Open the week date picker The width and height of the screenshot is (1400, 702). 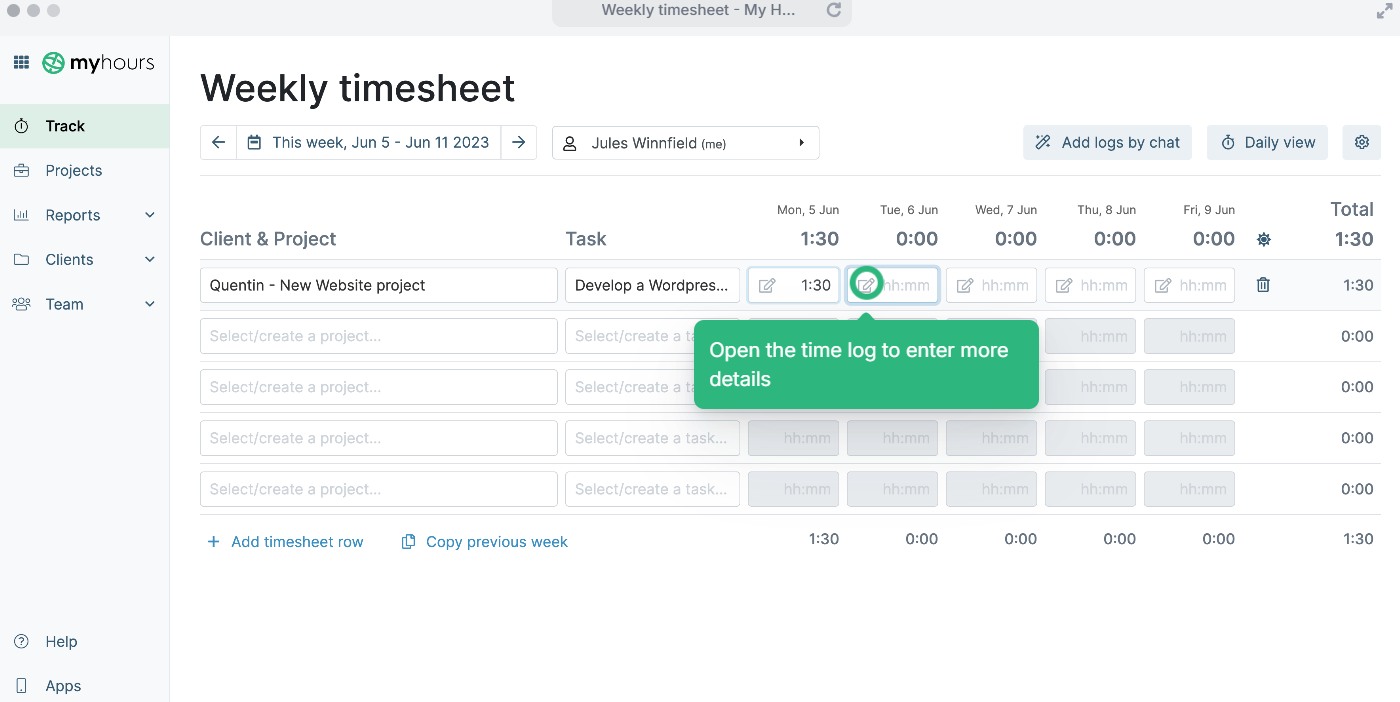coord(368,143)
